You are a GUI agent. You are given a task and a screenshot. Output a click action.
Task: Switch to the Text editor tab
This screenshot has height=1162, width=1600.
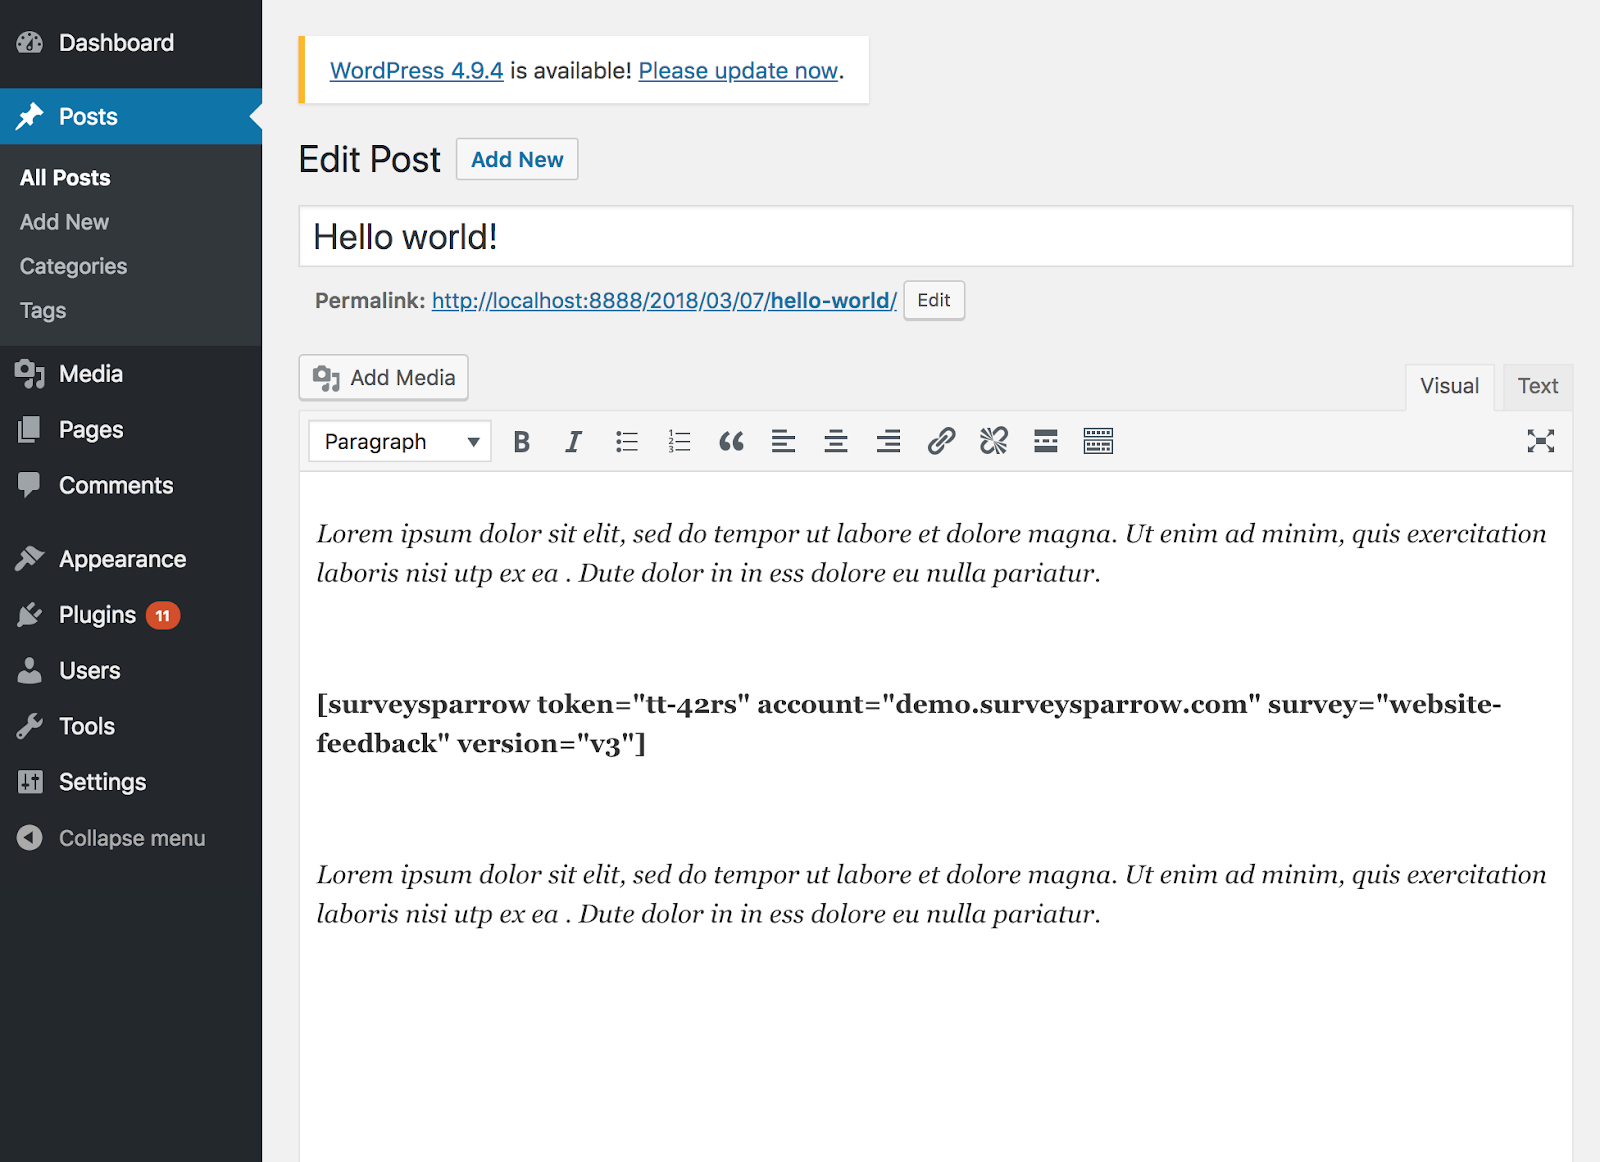1537,387
